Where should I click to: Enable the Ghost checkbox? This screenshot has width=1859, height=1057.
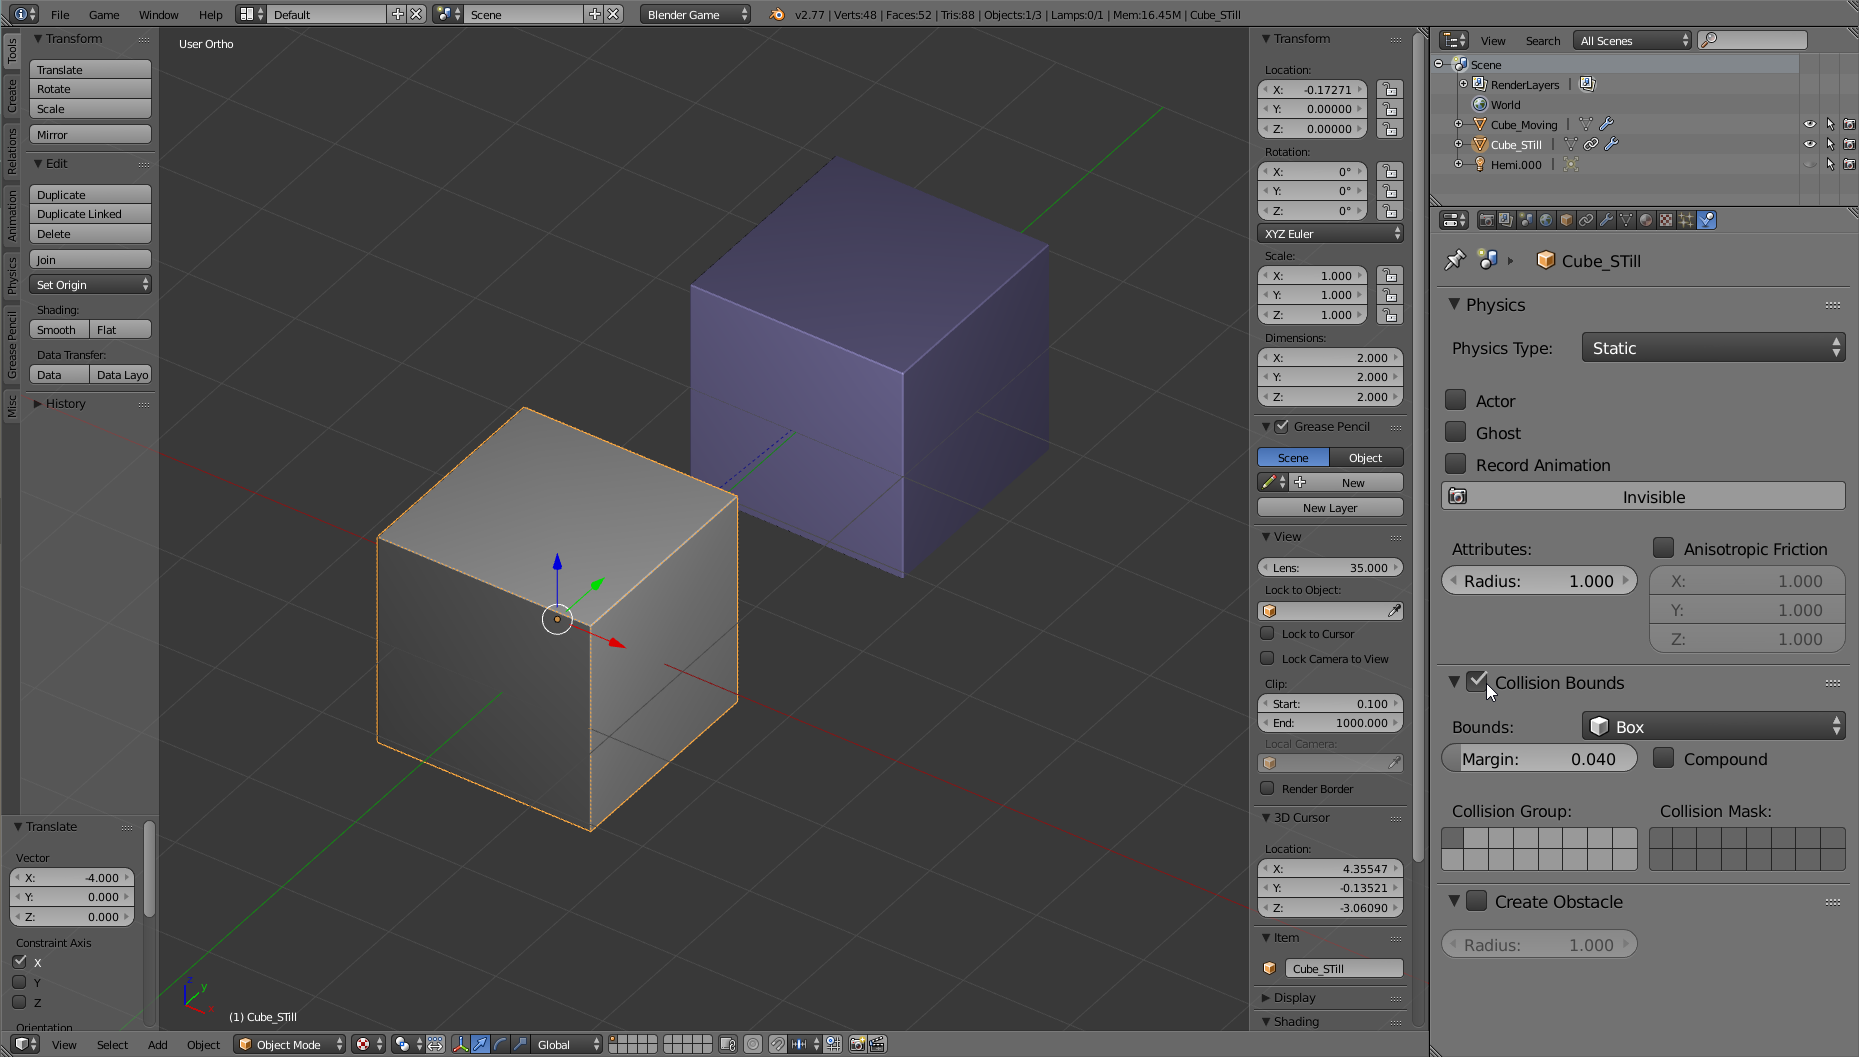1456,432
